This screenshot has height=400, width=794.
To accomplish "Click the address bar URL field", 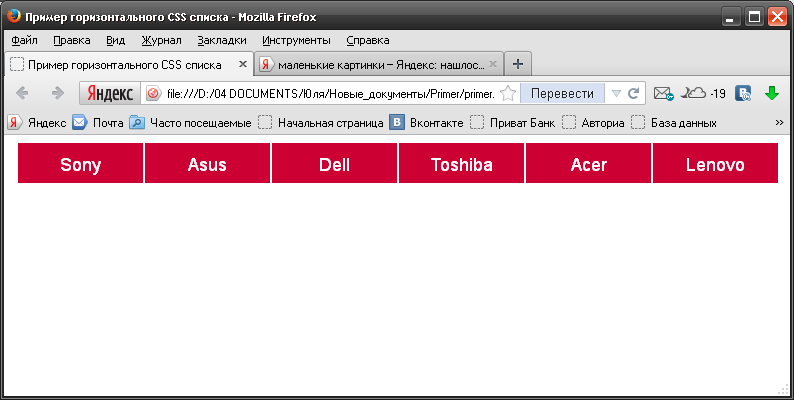I will (330, 93).
